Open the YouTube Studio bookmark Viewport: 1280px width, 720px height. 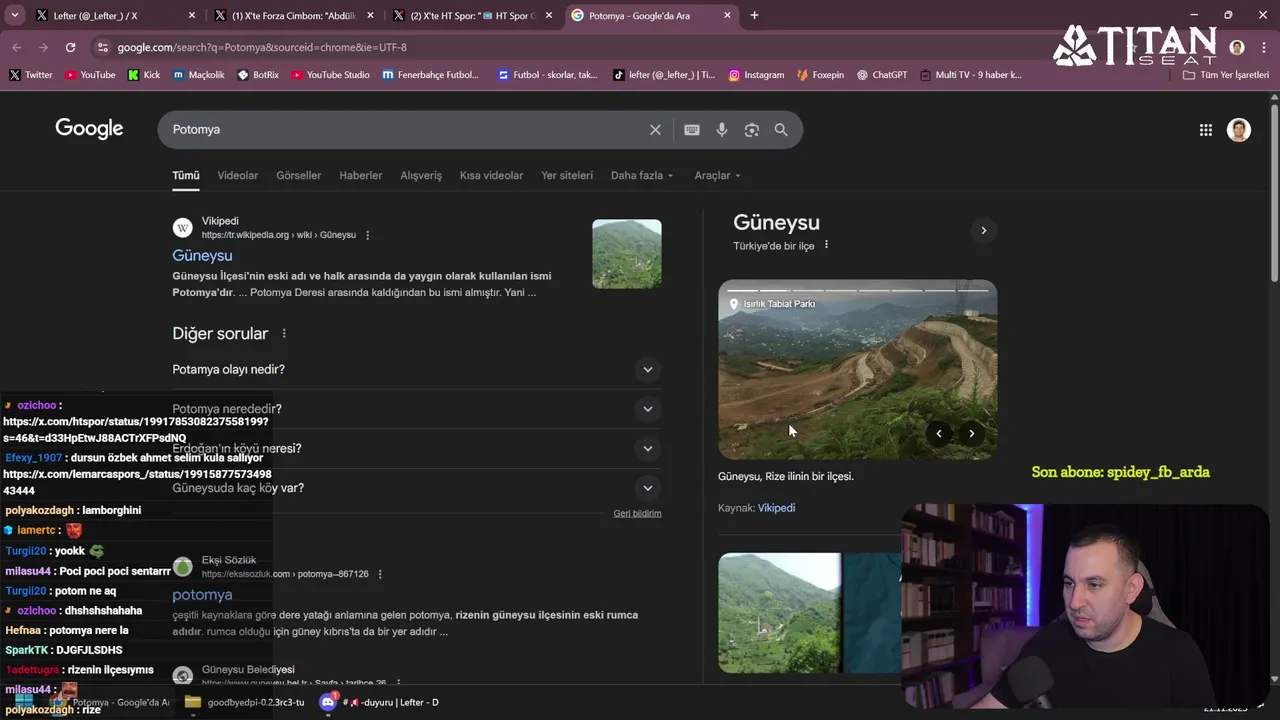tap(331, 75)
